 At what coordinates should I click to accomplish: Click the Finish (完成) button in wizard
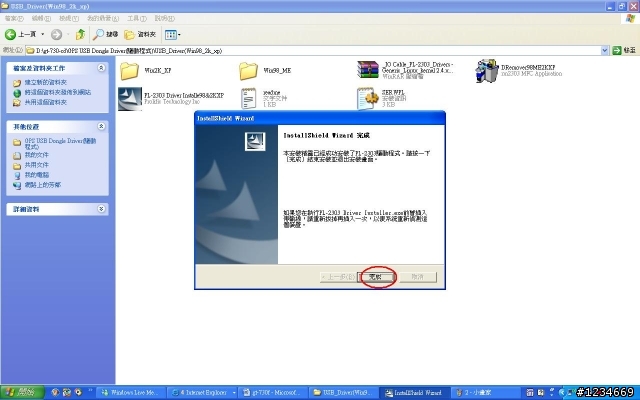point(376,277)
